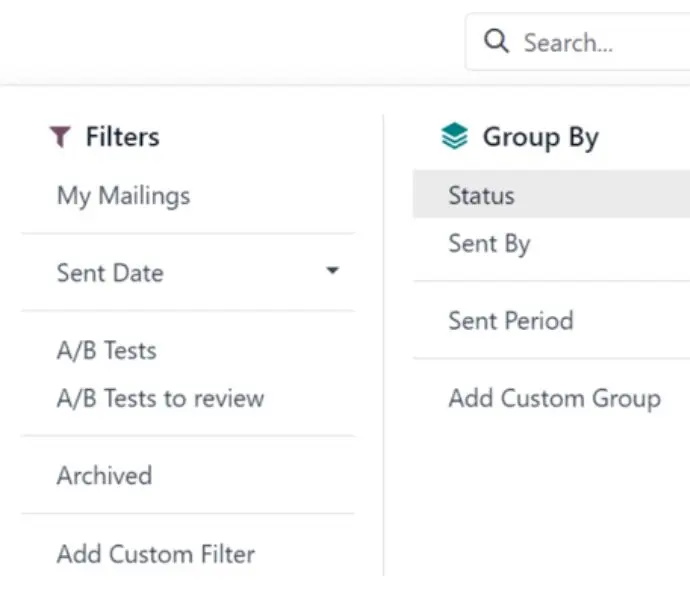Expand the Sent Period grouping option
This screenshot has width=690, height=590.
click(x=551, y=320)
